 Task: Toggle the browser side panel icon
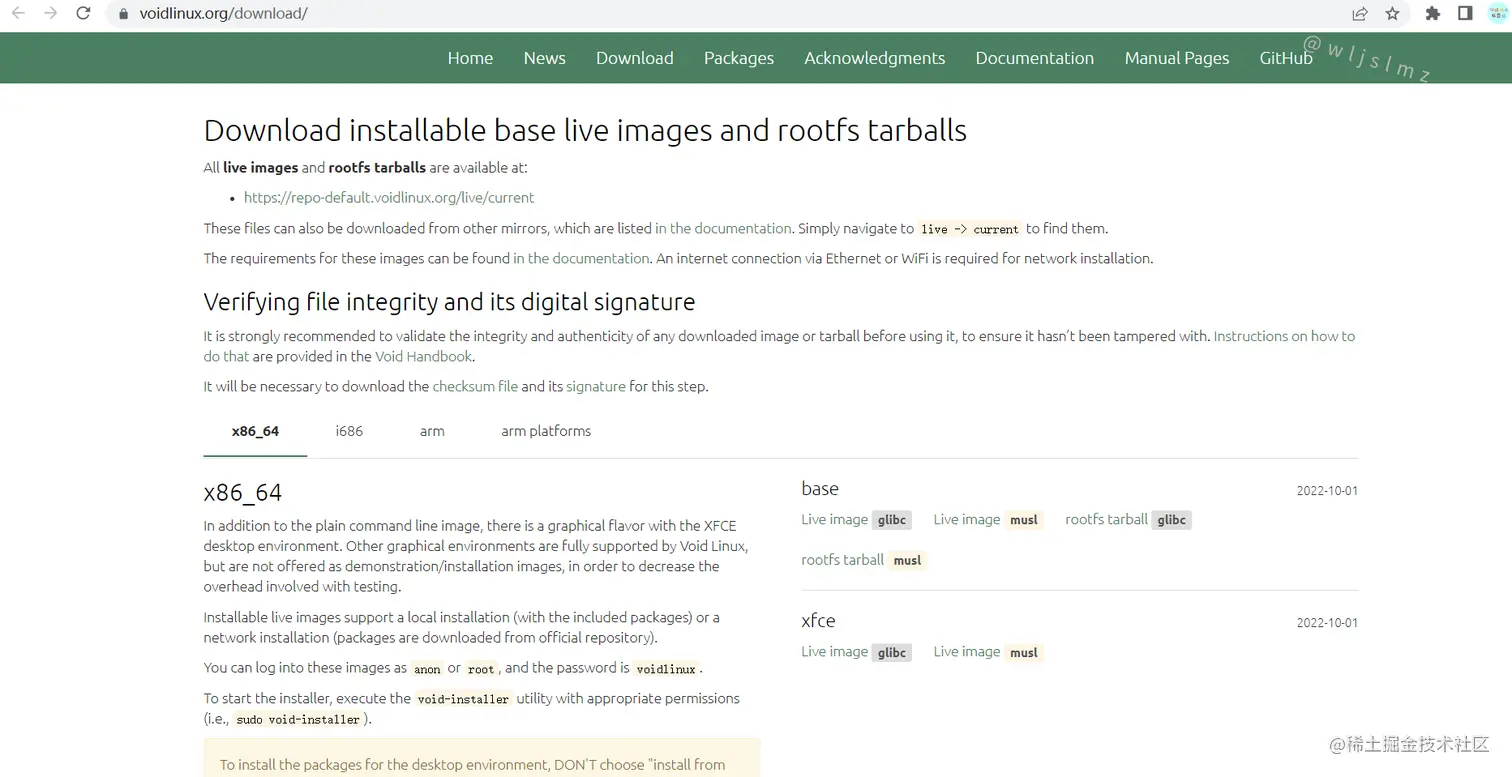point(1465,14)
